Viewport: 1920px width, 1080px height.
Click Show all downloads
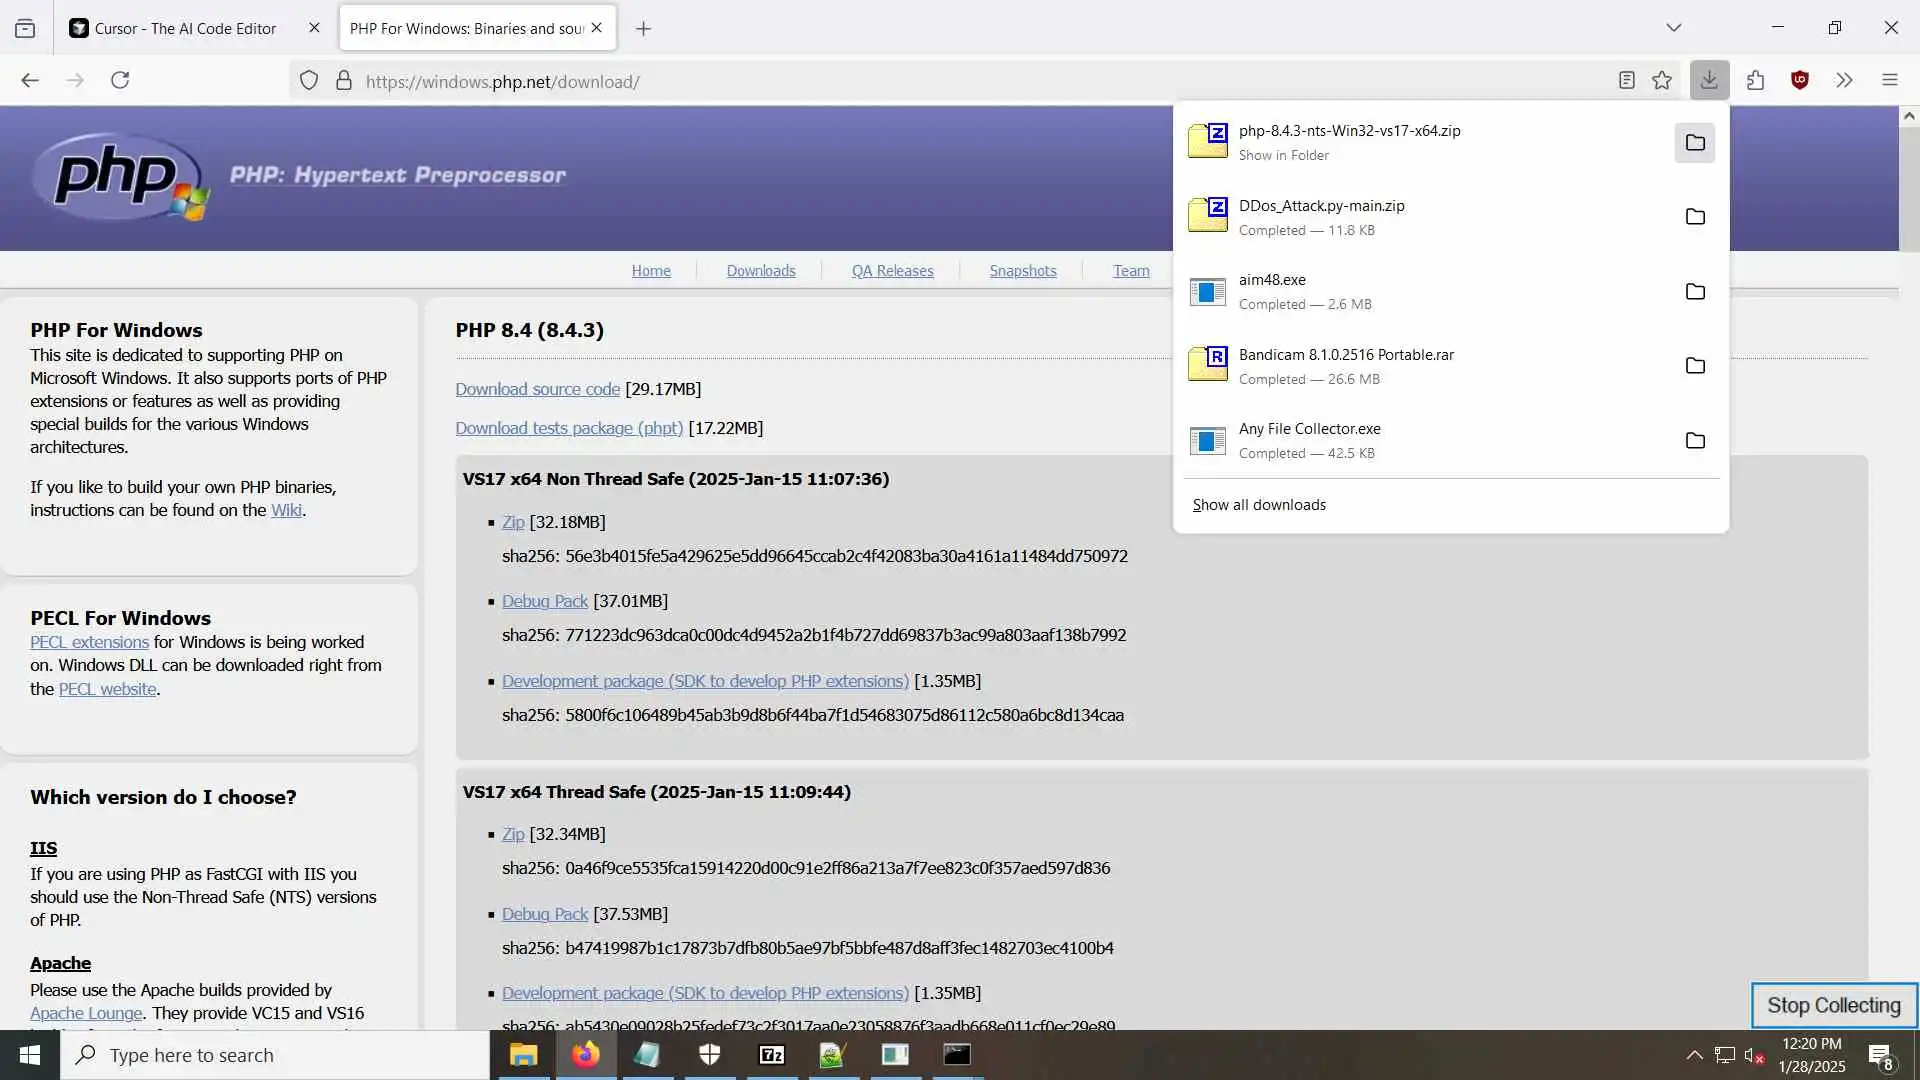(x=1259, y=505)
